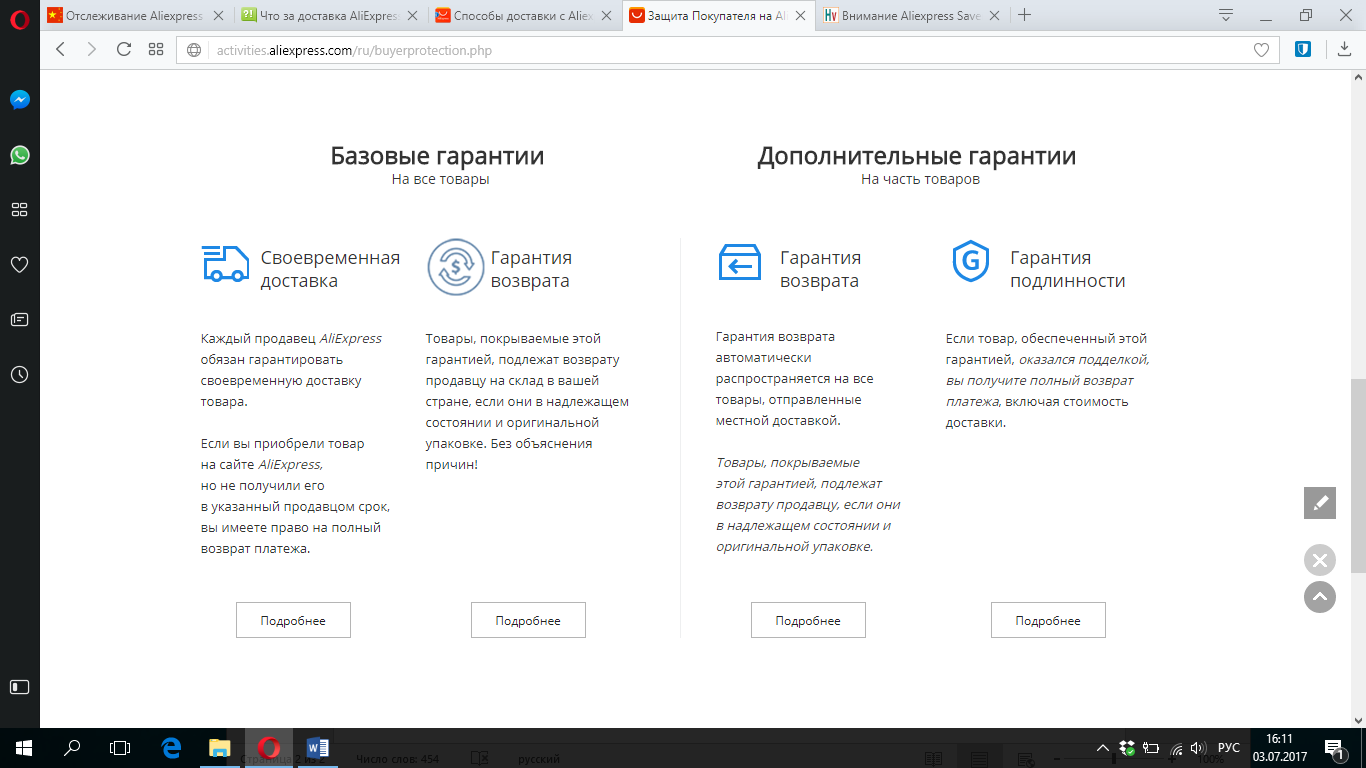Viewport: 1366px width, 768px height.
Task: Expand hidden system tray icons
Action: [x=1102, y=748]
